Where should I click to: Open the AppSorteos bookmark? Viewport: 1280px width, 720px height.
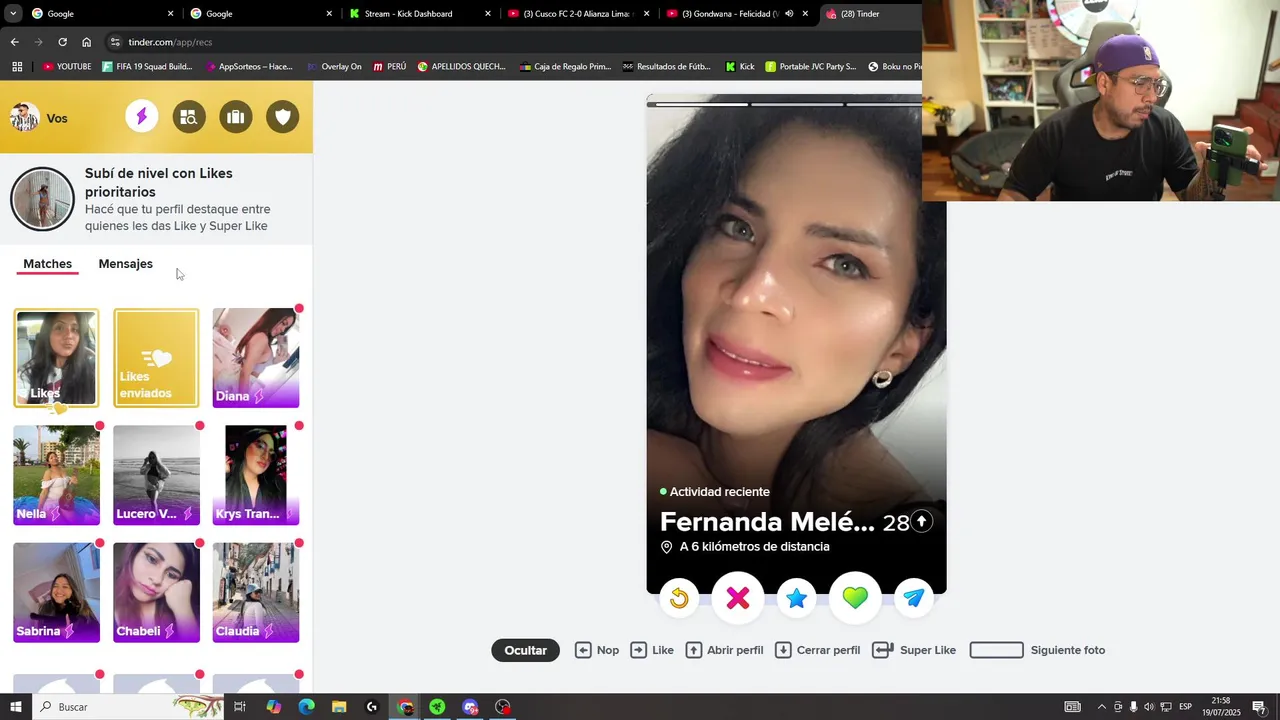pyautogui.click(x=248, y=67)
